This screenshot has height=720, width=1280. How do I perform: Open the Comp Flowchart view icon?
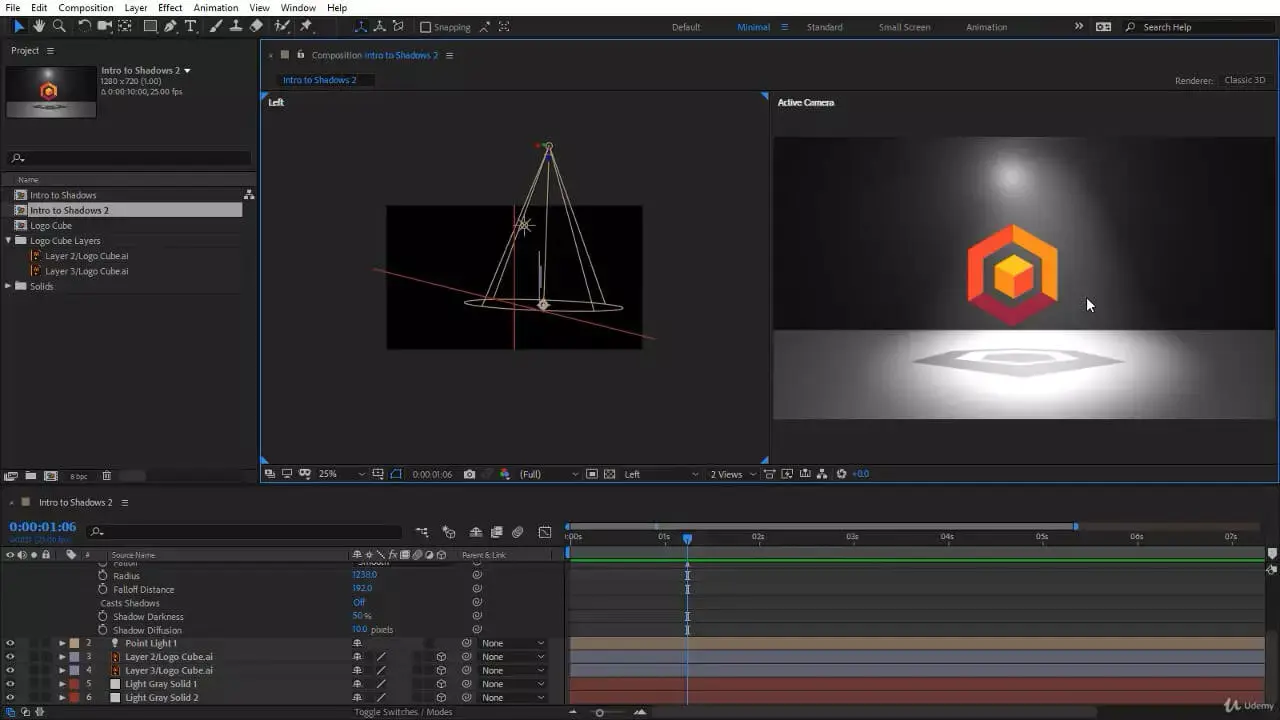pos(821,474)
